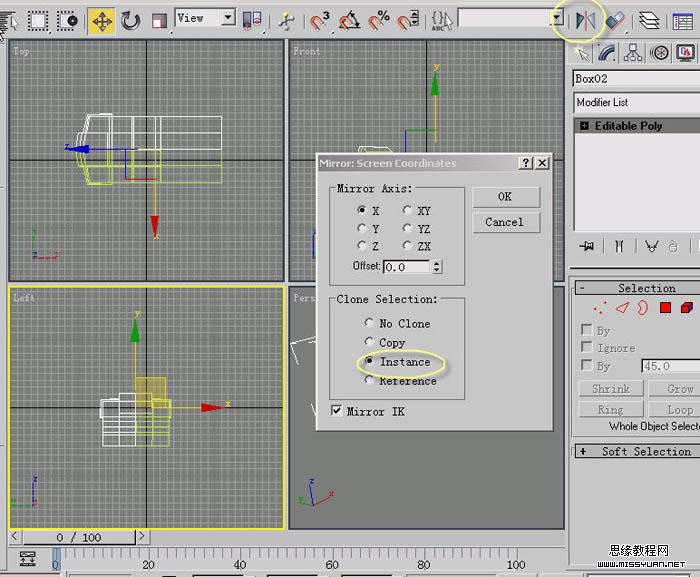
Task: Switch to the Display command panel tab
Action: pos(685,53)
